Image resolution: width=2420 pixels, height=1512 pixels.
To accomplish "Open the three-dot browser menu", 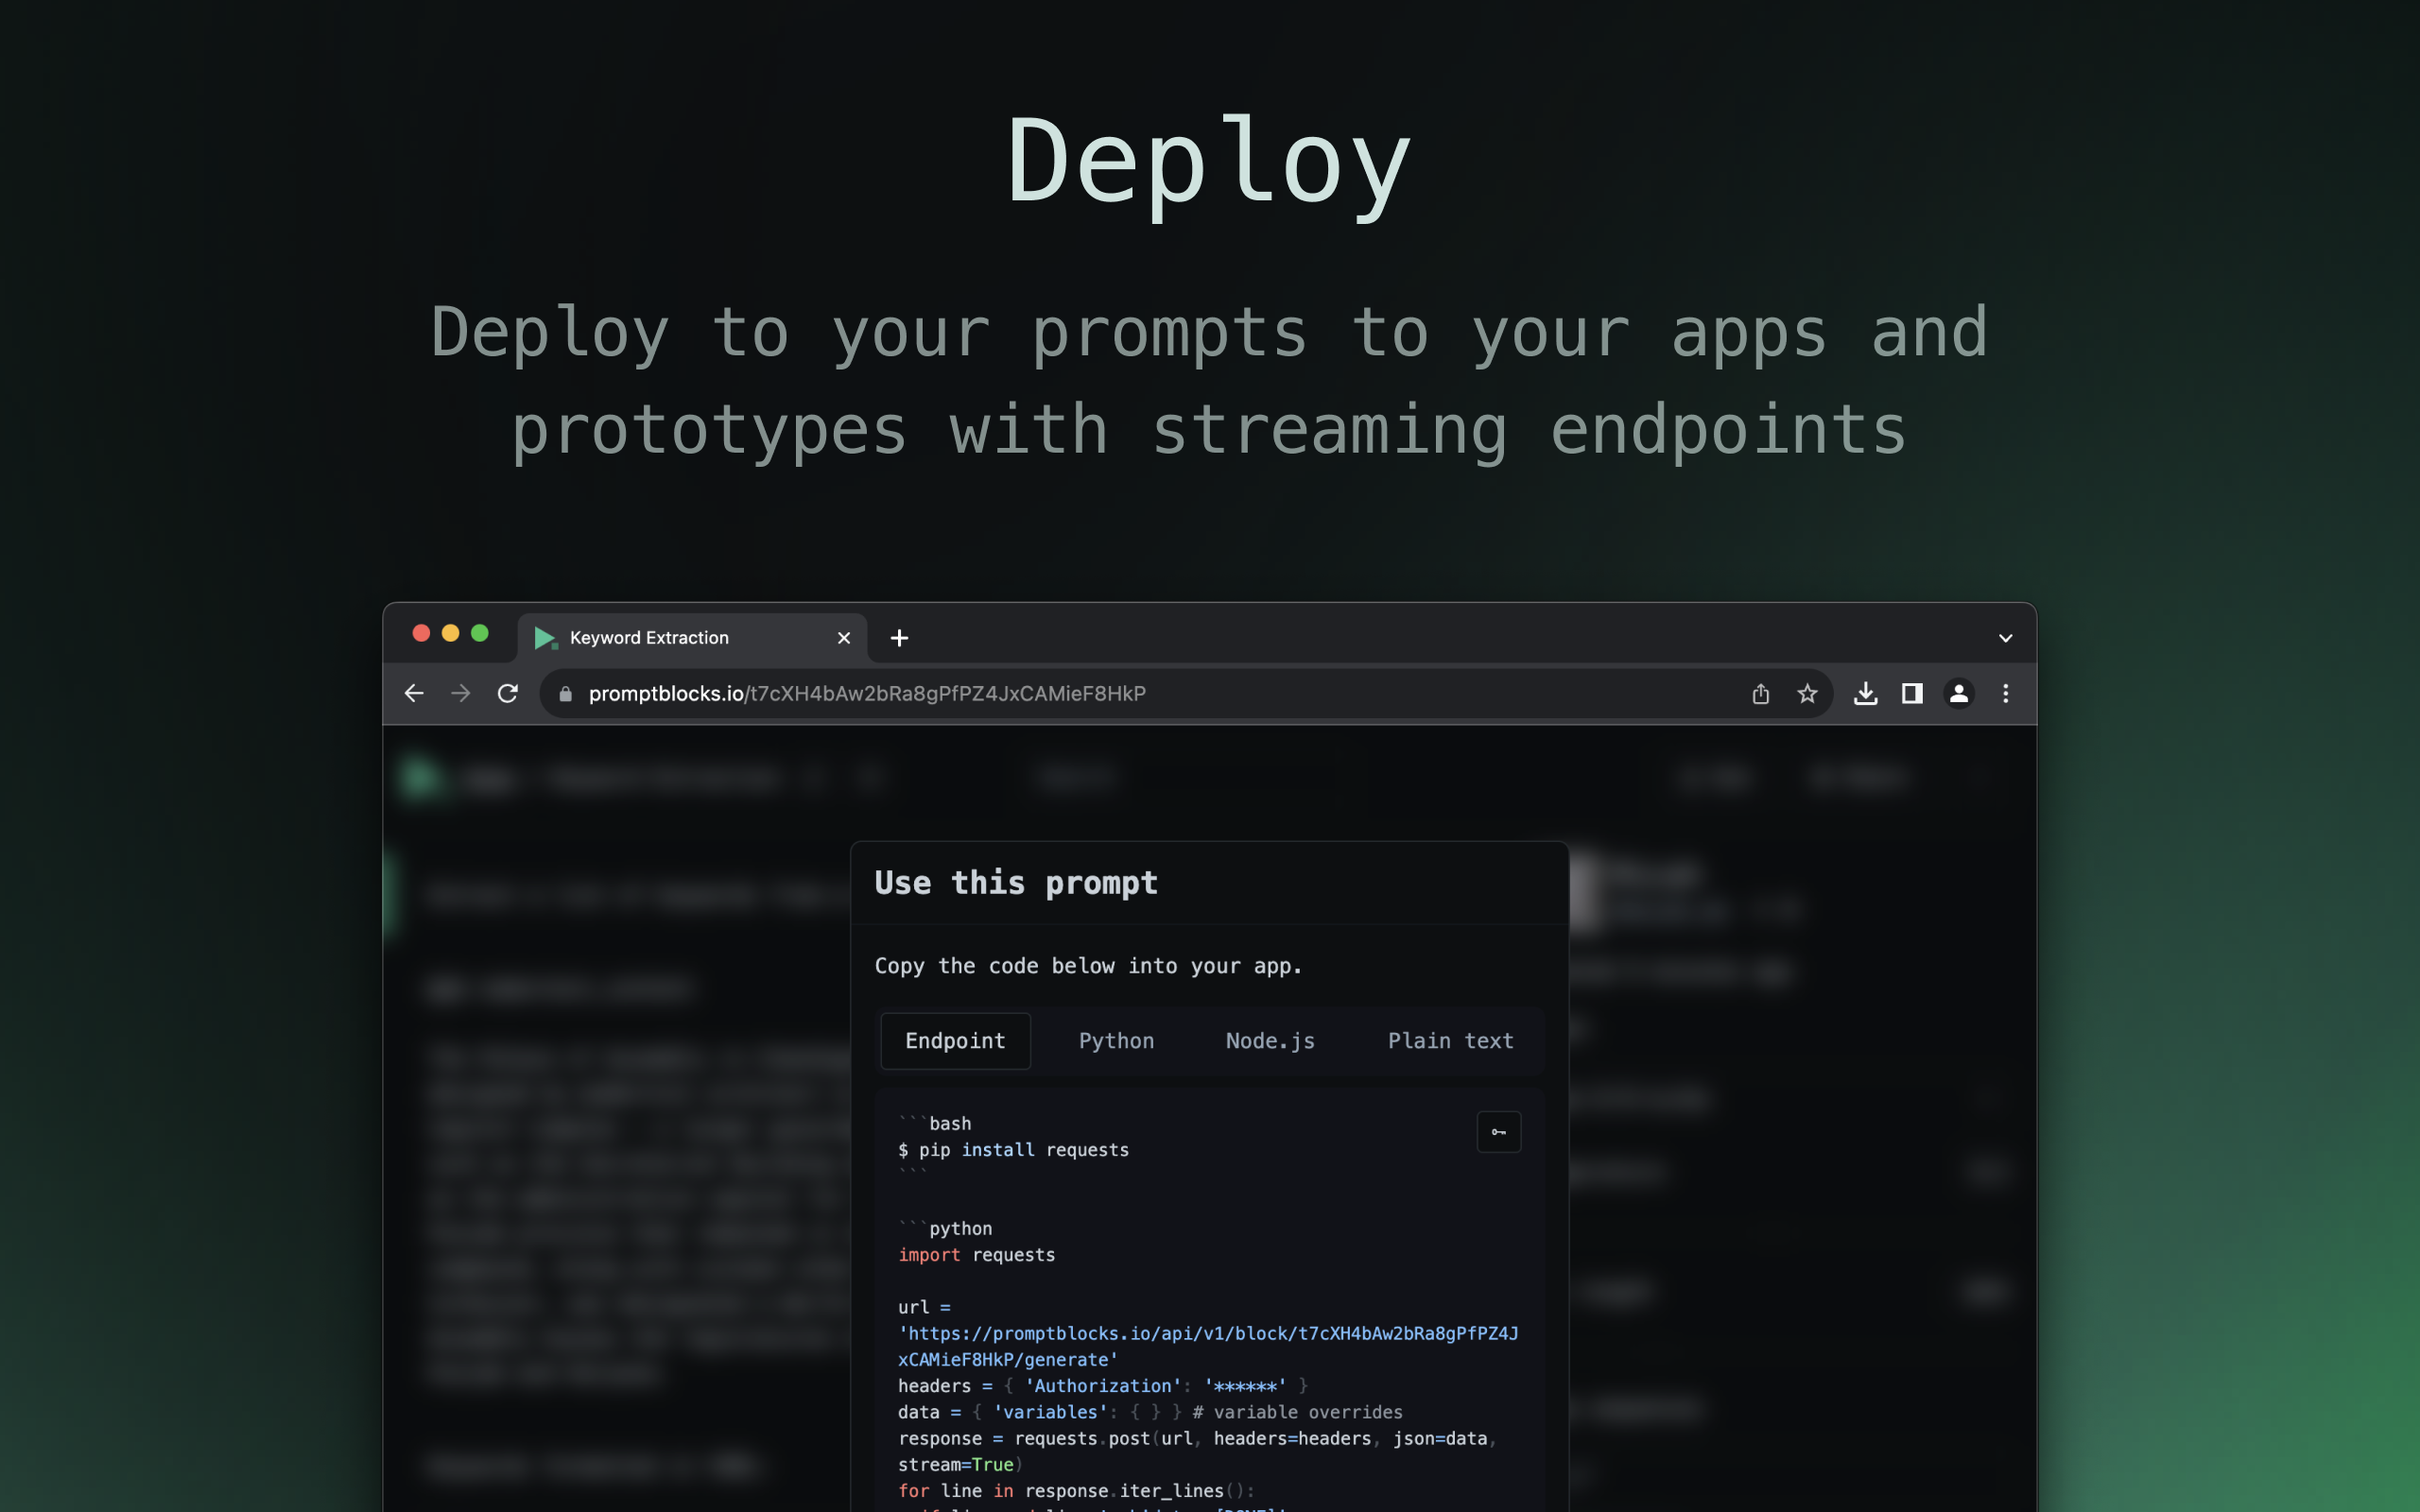I will (2005, 693).
